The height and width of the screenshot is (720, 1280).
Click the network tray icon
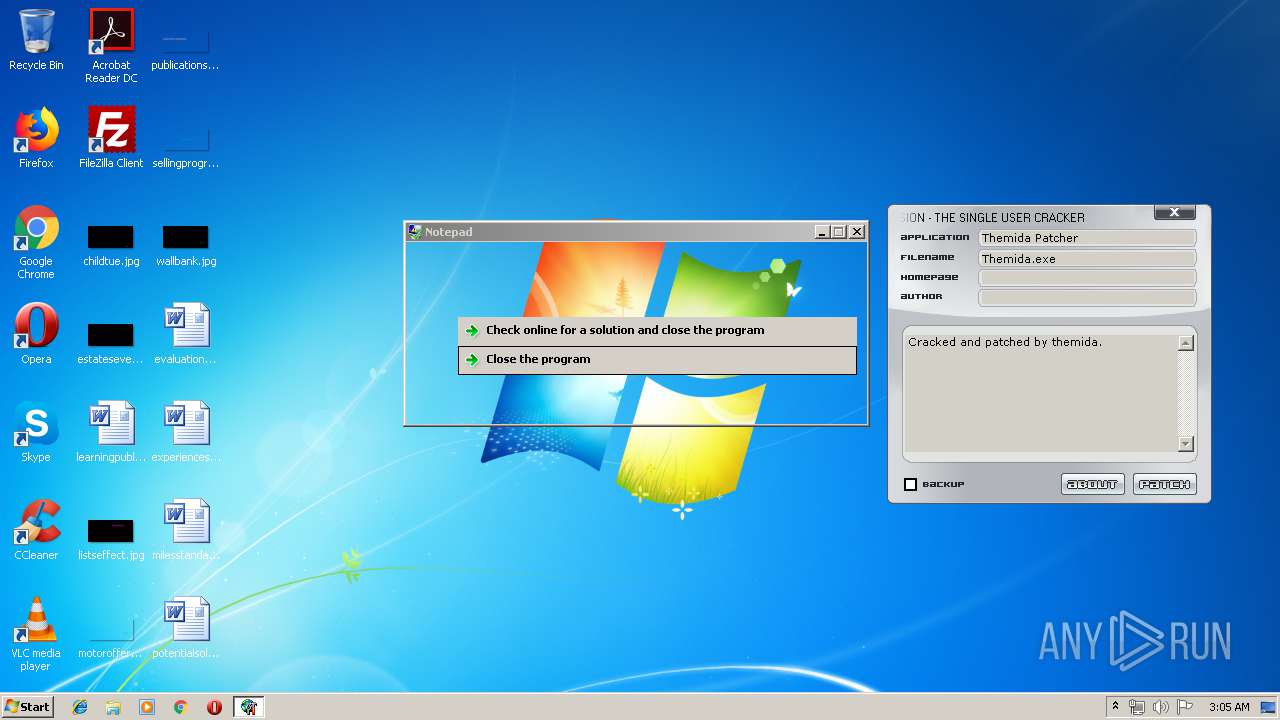[x=1137, y=707]
